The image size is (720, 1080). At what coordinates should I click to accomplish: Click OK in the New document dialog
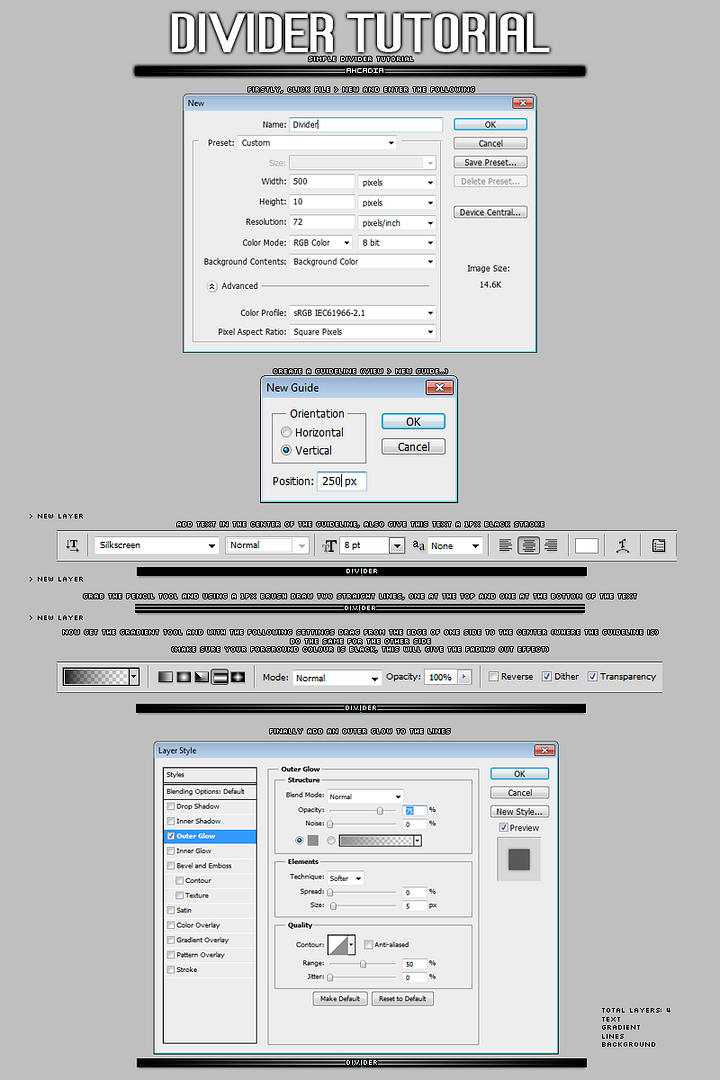point(490,125)
